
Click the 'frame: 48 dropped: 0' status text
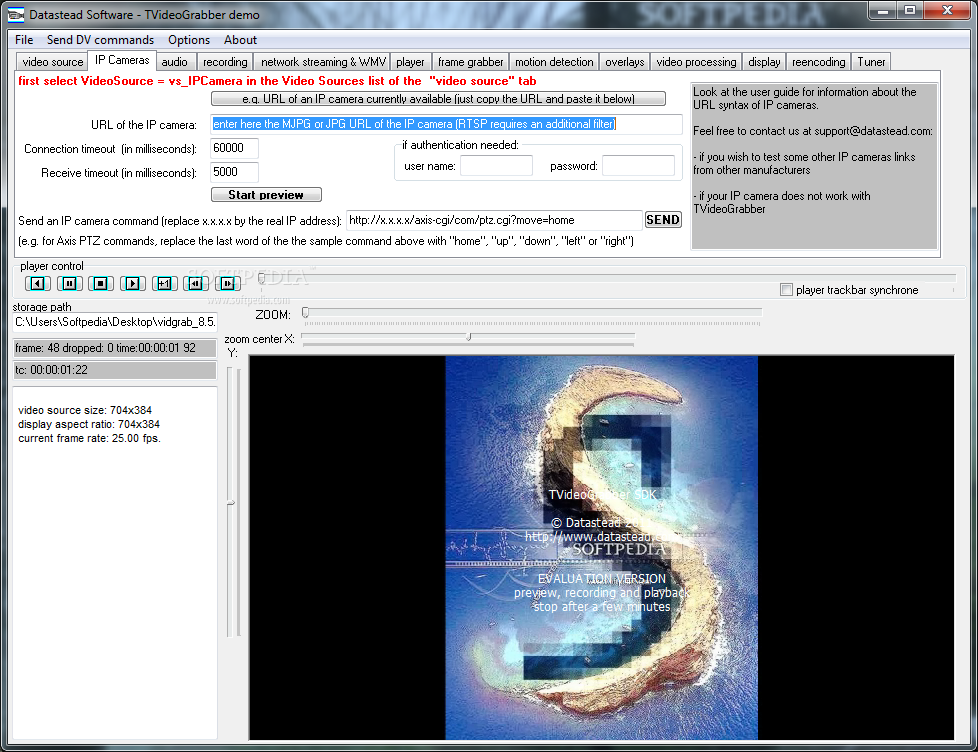click(x=105, y=348)
